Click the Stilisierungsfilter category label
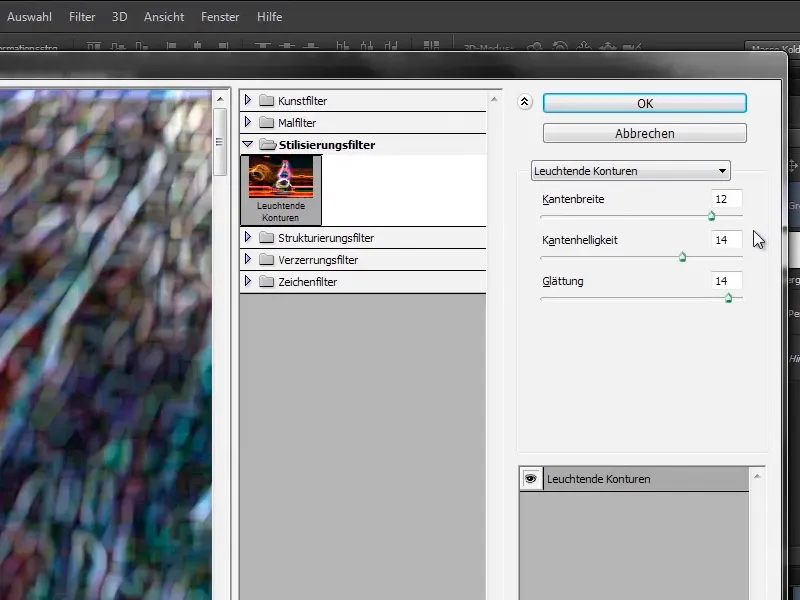The image size is (800, 600). tap(327, 145)
